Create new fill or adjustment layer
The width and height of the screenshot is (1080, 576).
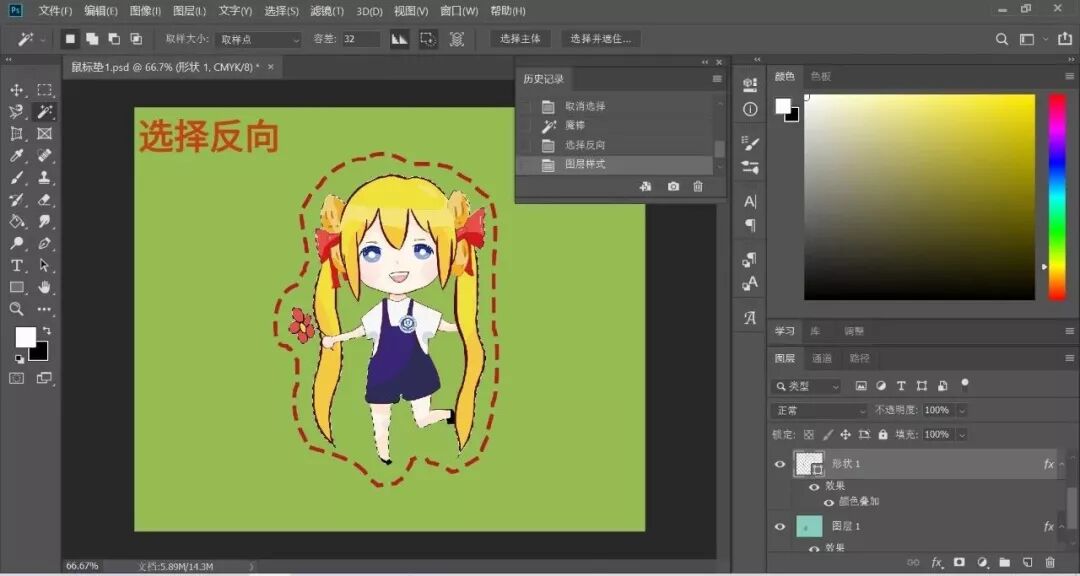pyautogui.click(x=982, y=563)
